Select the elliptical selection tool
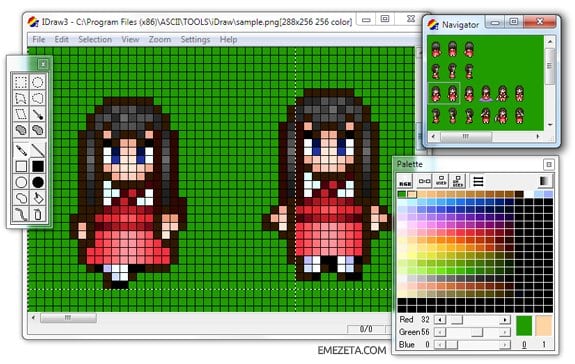This screenshot has height=364, width=575. tap(37, 82)
